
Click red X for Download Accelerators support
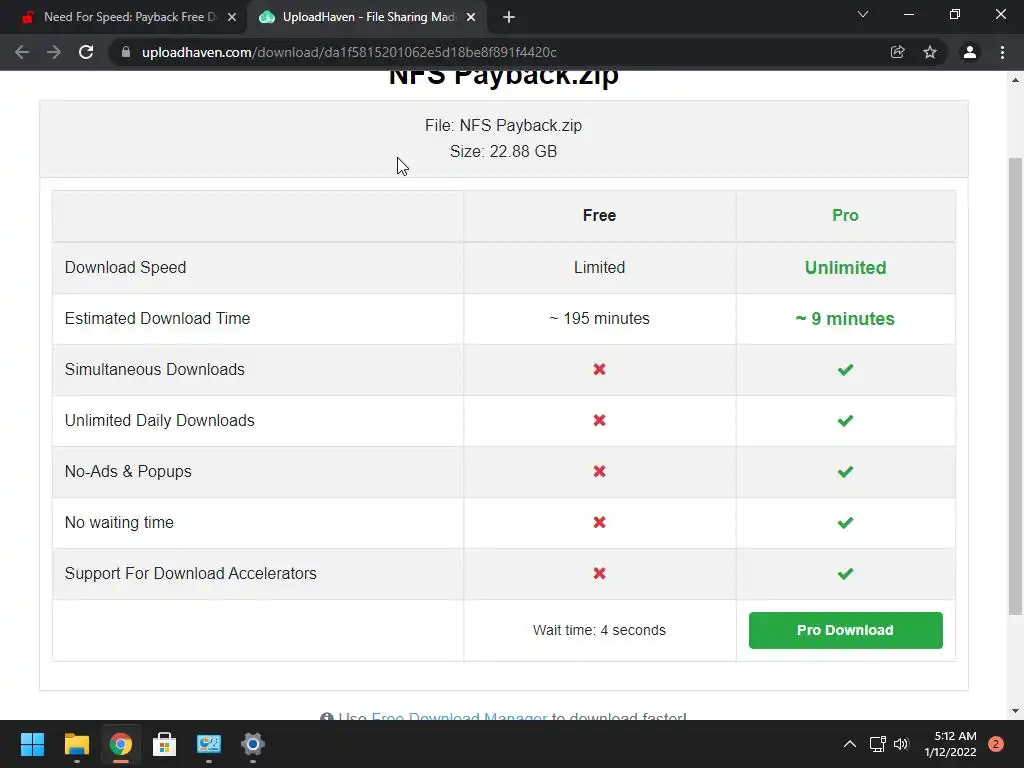pyautogui.click(x=600, y=573)
